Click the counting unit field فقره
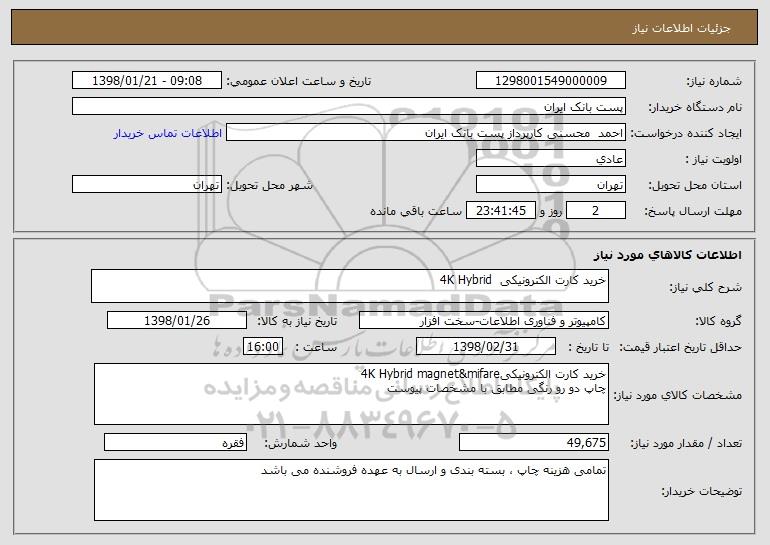 click(175, 442)
